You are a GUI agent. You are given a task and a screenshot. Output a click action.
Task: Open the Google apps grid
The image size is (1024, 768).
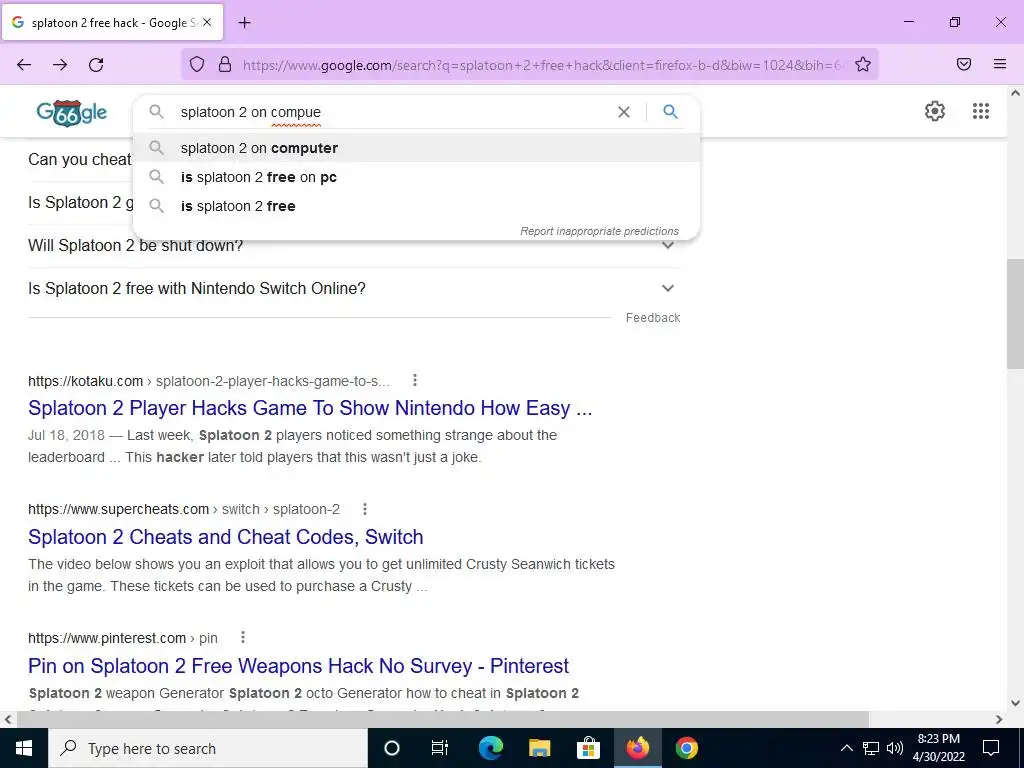(x=981, y=111)
